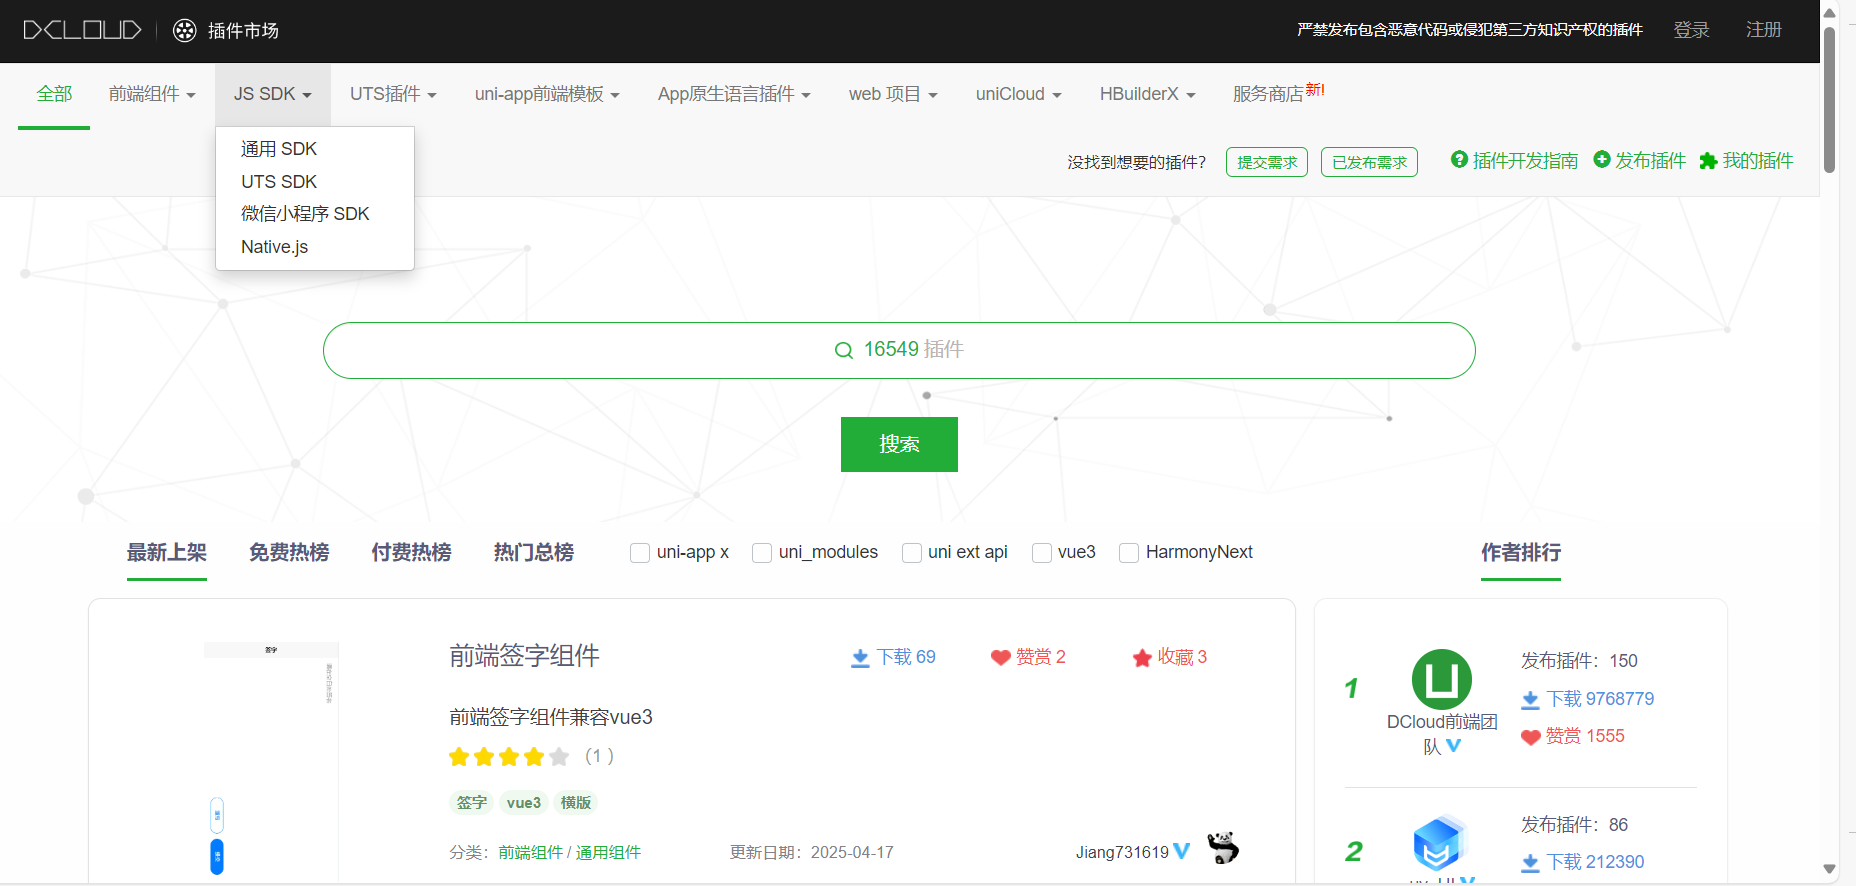This screenshot has width=1856, height=886.
Task: Click the green 搜索 button
Action: pyautogui.click(x=899, y=444)
